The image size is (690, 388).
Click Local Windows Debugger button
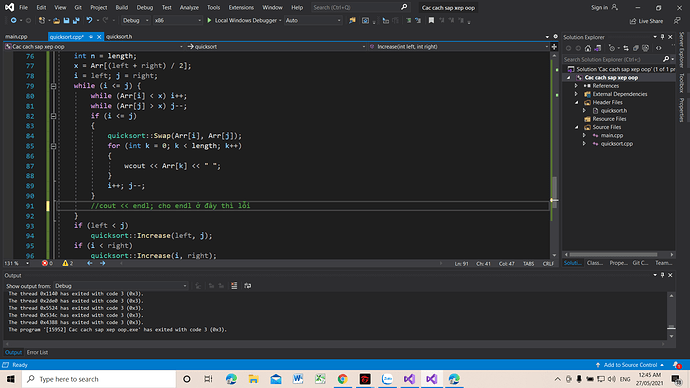coord(245,20)
